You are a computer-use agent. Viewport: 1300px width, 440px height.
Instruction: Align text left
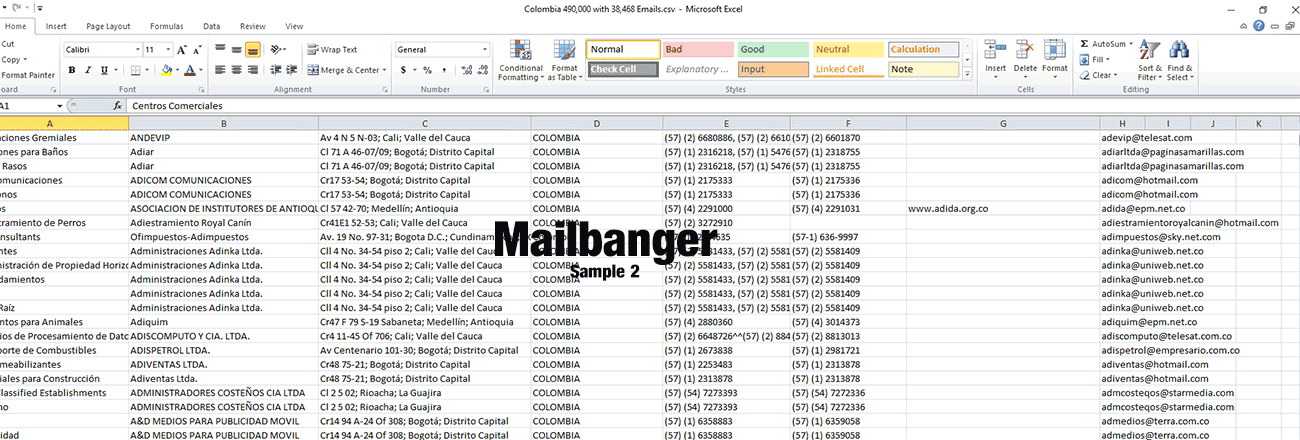click(x=221, y=70)
